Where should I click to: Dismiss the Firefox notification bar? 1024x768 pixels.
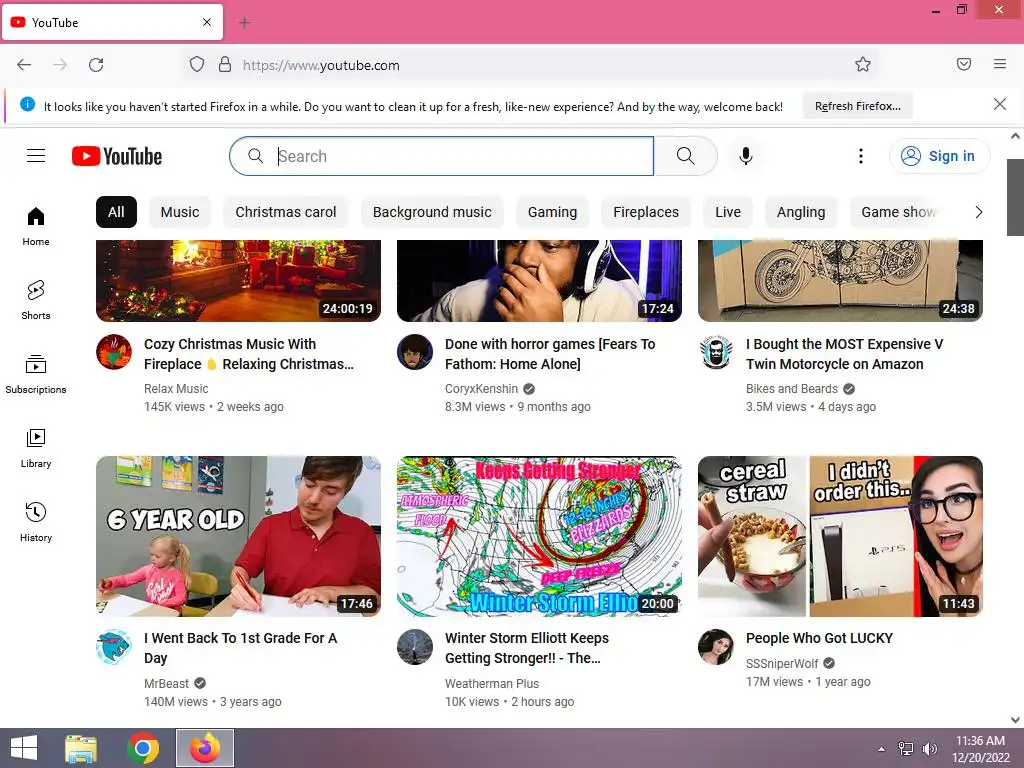(x=999, y=104)
